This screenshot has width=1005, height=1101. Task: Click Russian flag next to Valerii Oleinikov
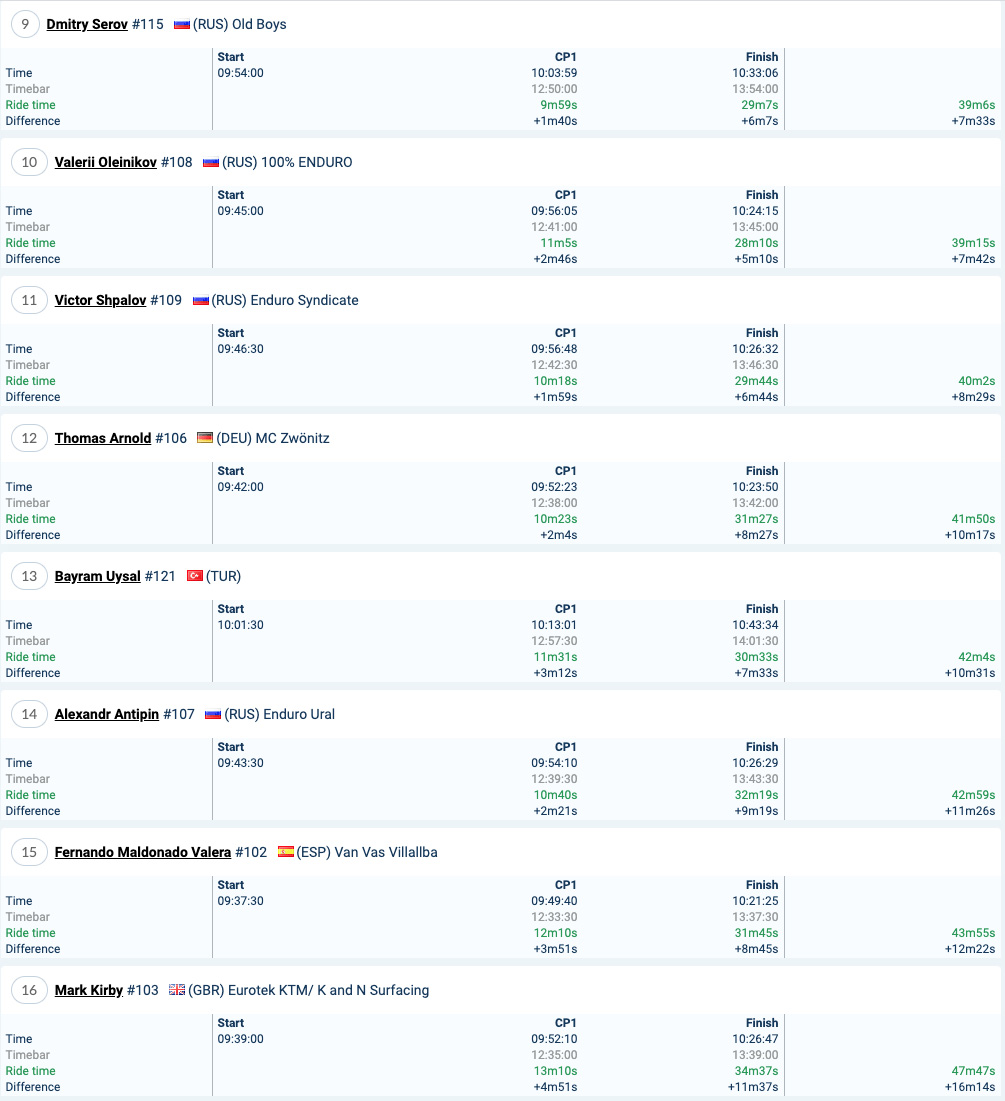[x=211, y=162]
